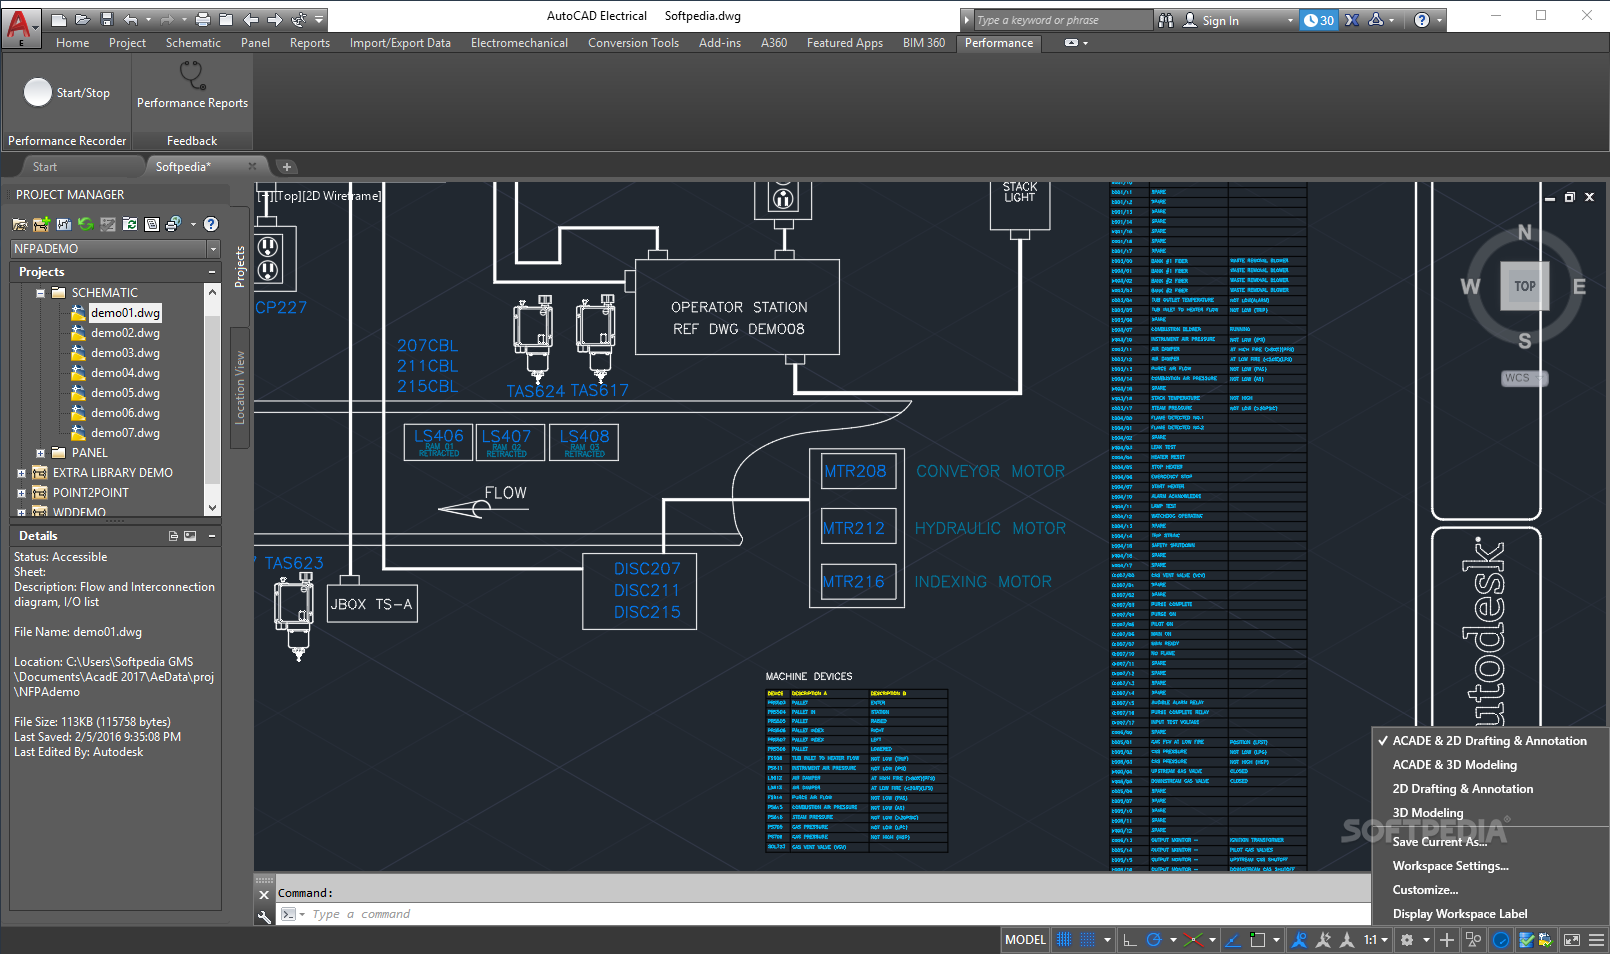The height and width of the screenshot is (954, 1610).
Task: Click Open Project icon in Project Manager
Action: (20, 224)
